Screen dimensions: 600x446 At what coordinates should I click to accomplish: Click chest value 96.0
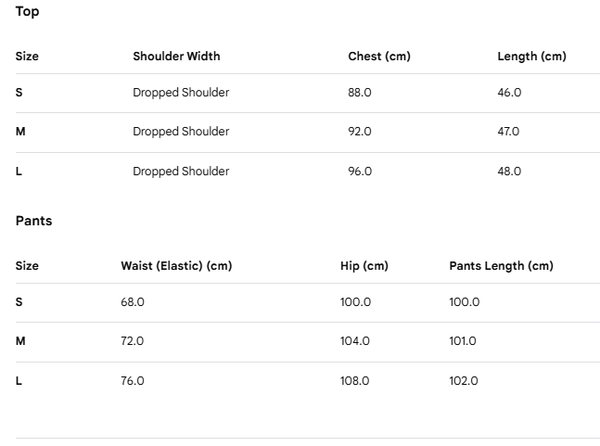tap(360, 171)
